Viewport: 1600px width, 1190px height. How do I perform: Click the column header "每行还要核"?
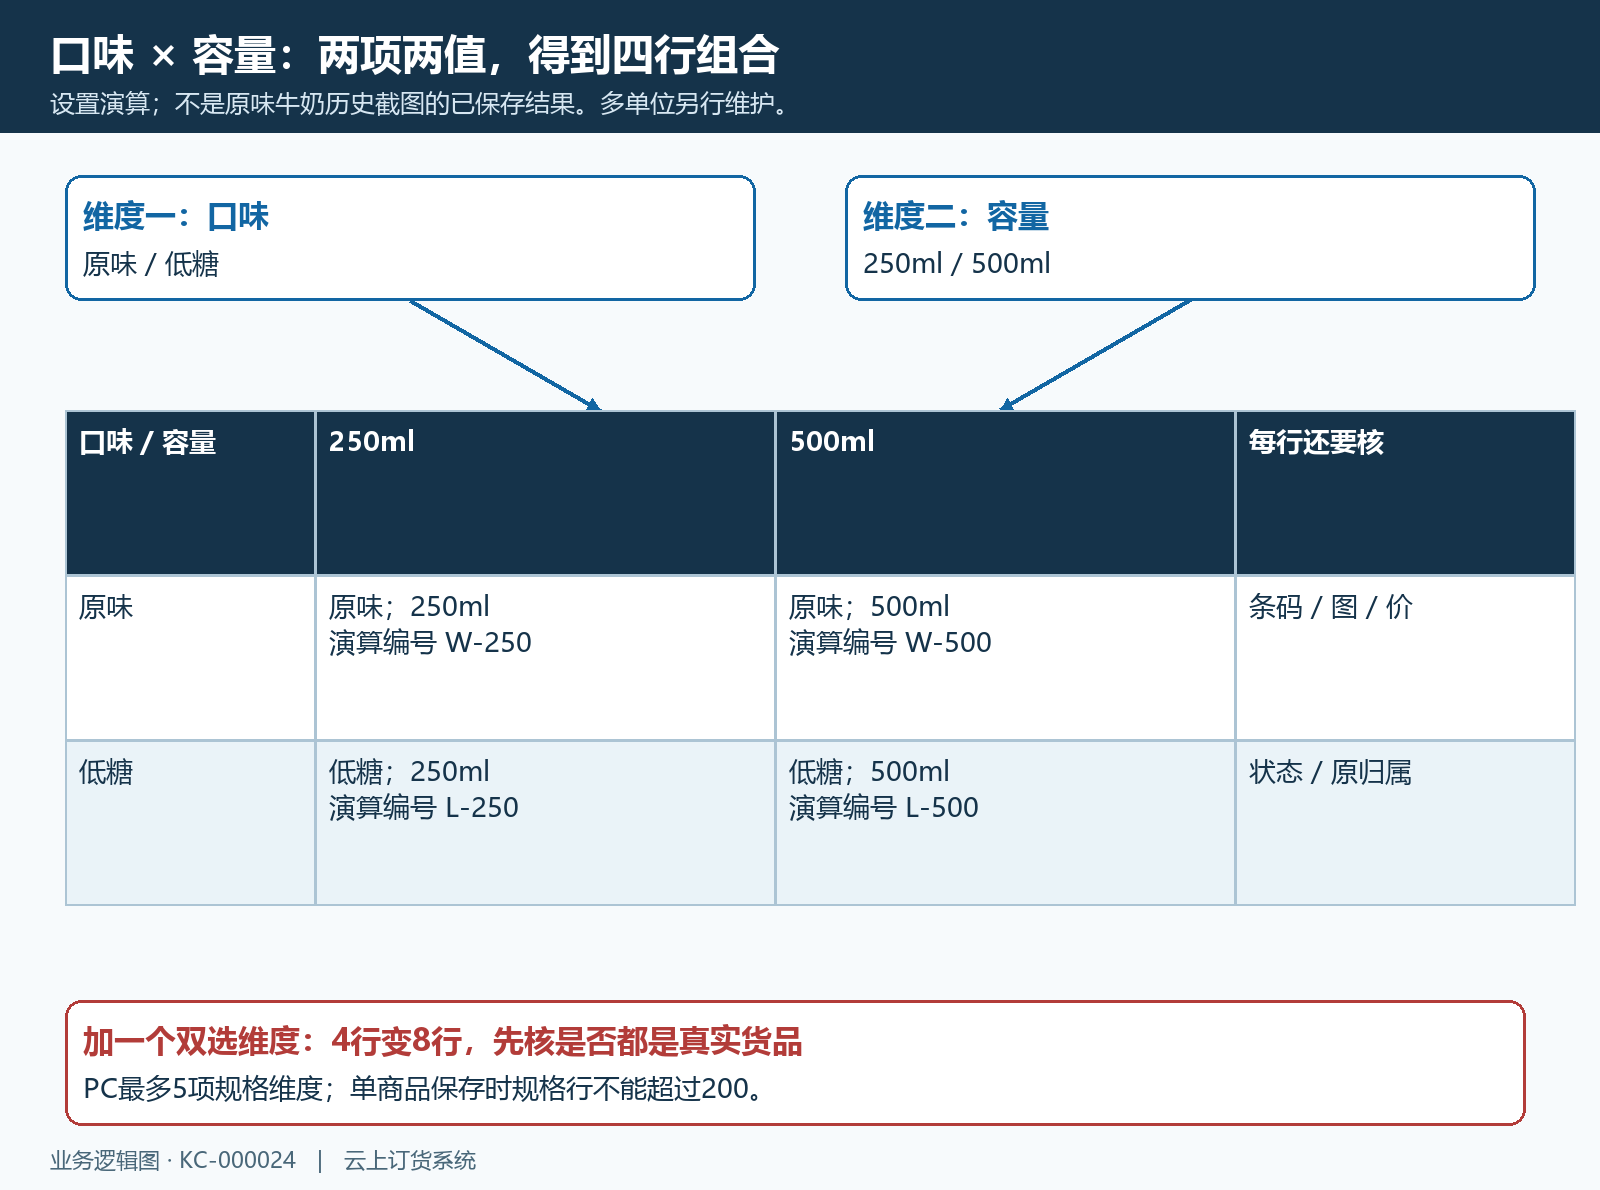1405,493
